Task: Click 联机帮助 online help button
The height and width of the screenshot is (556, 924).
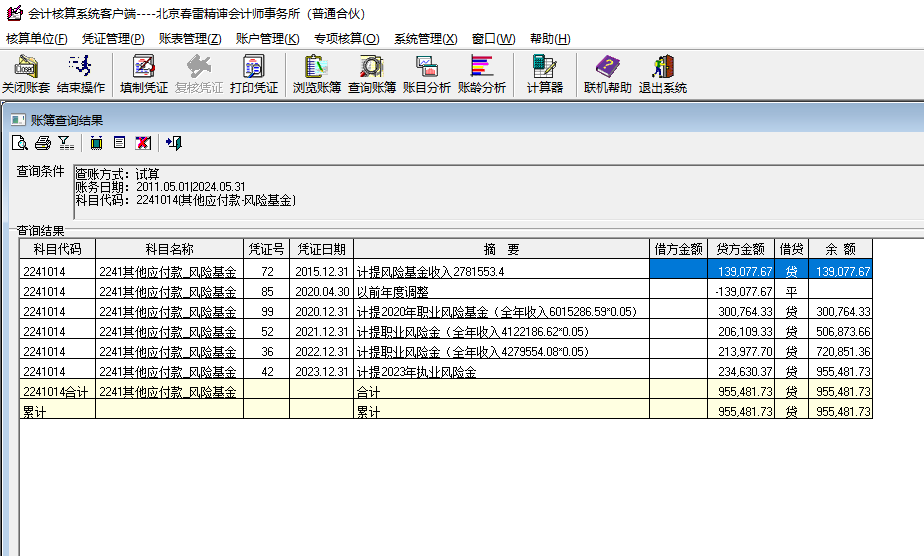Action: coord(608,74)
